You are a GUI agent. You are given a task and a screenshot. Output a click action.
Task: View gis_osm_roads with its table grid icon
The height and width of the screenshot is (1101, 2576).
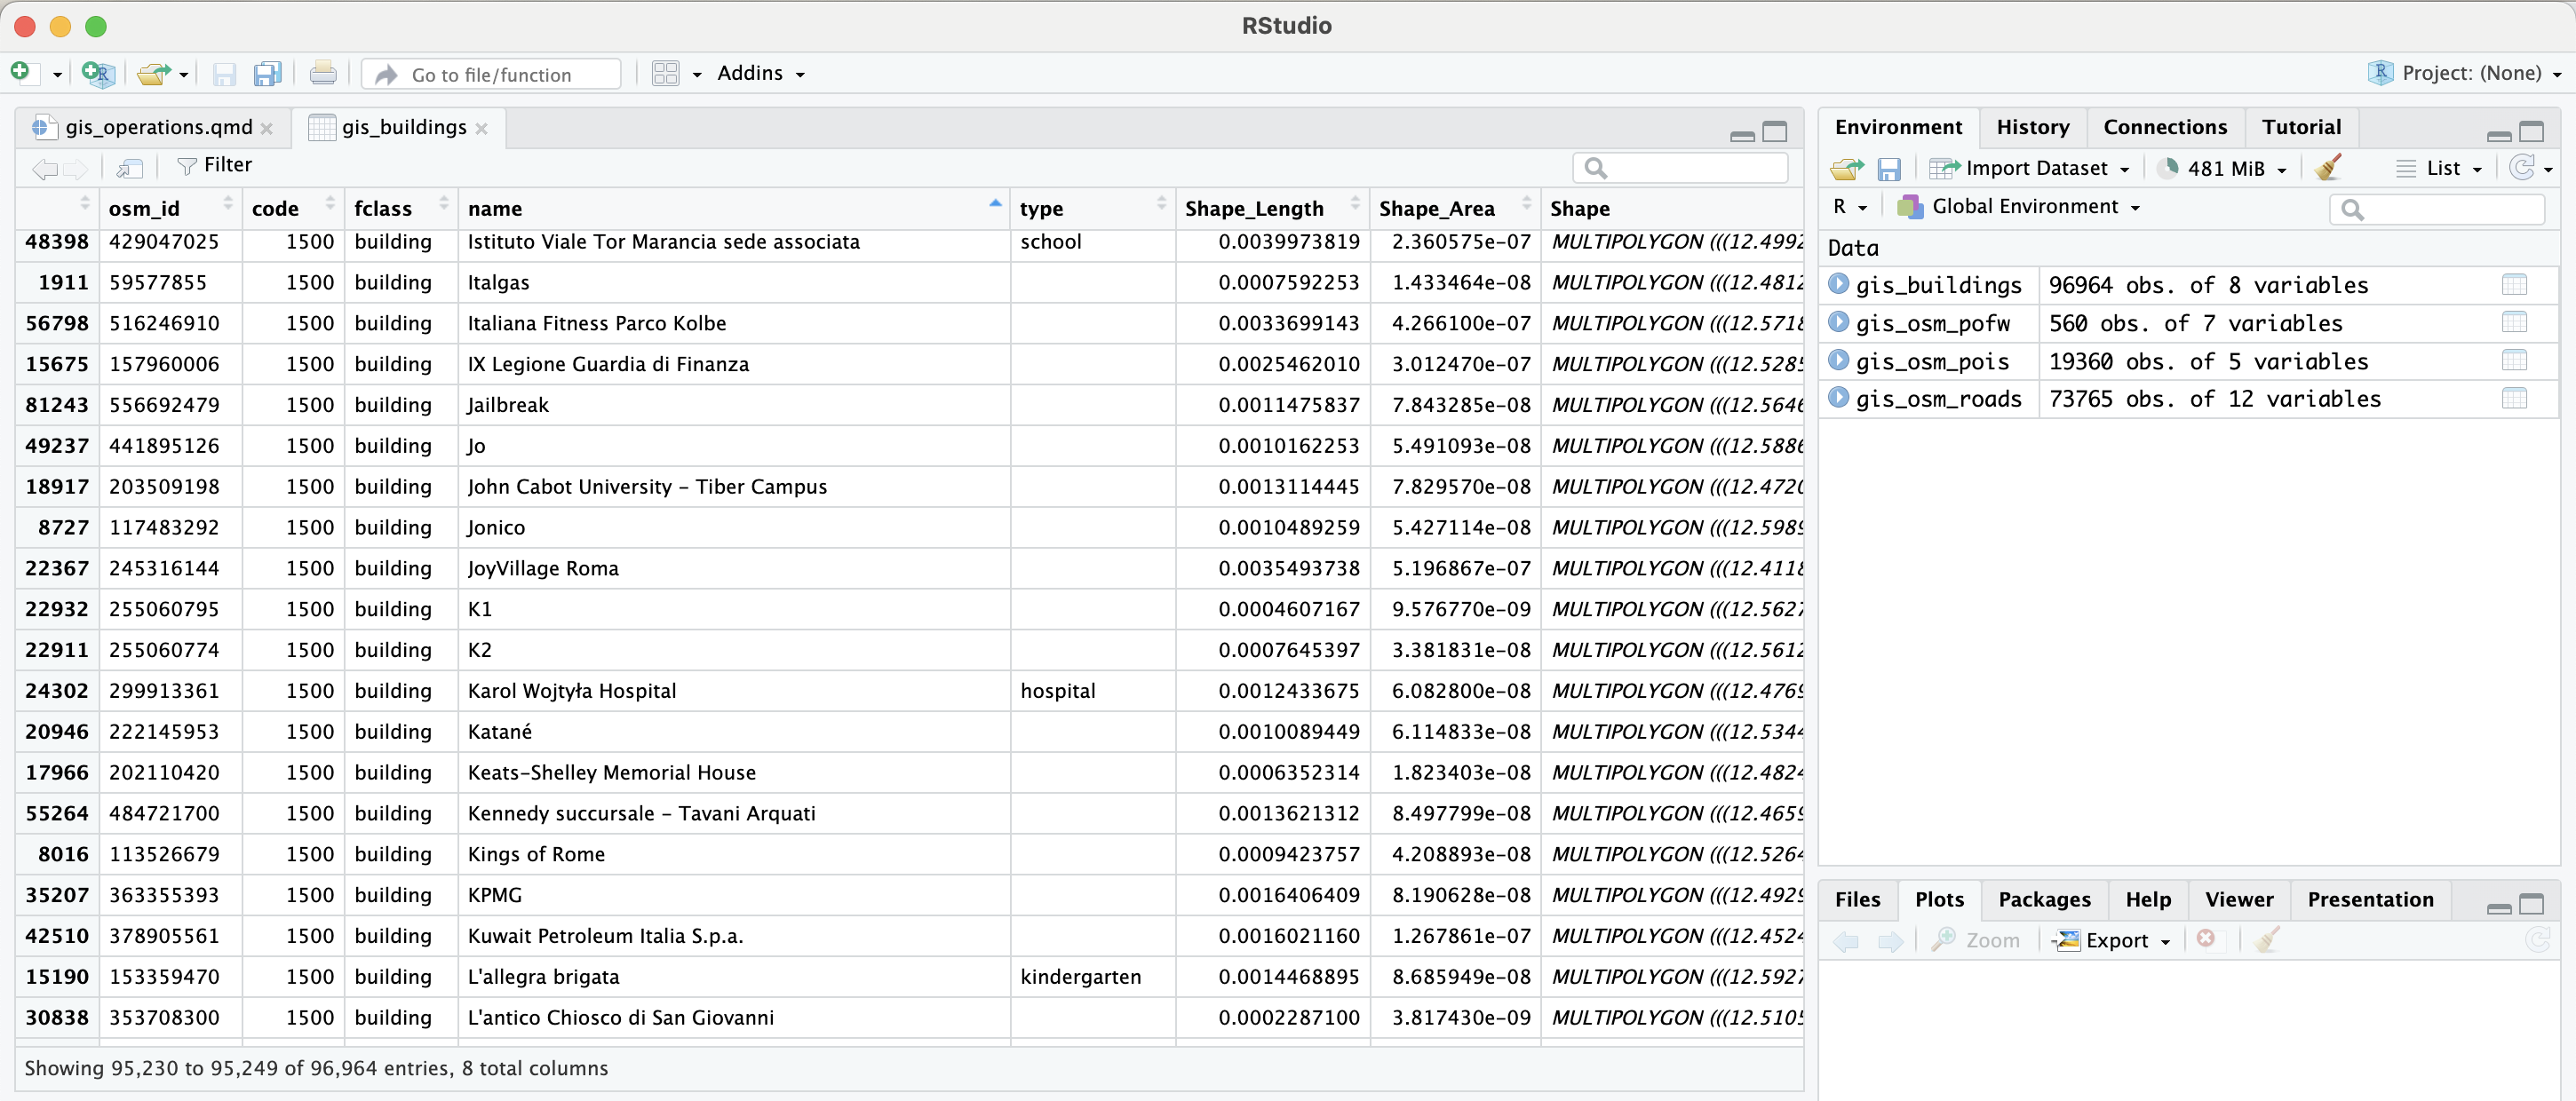[x=2513, y=398]
